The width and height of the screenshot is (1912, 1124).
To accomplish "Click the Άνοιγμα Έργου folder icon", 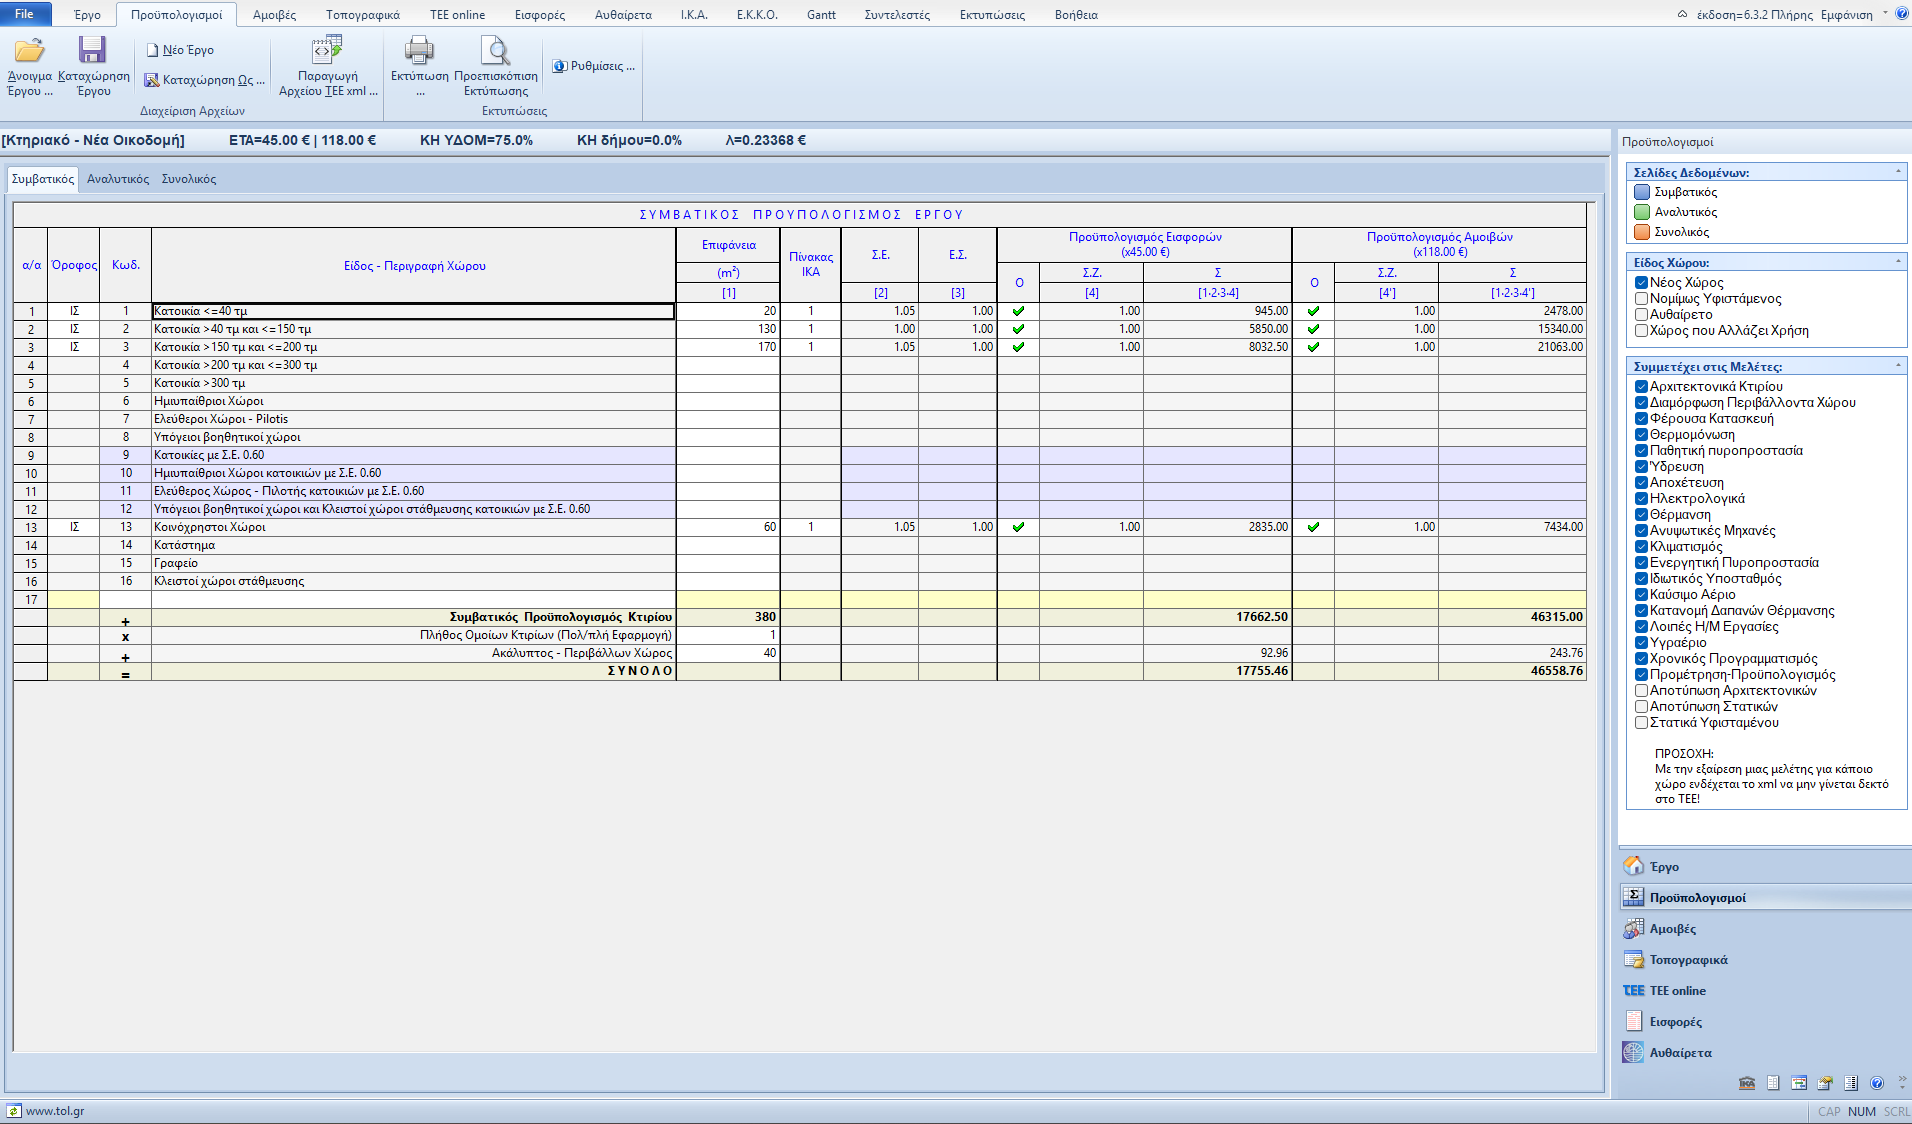I will [29, 50].
